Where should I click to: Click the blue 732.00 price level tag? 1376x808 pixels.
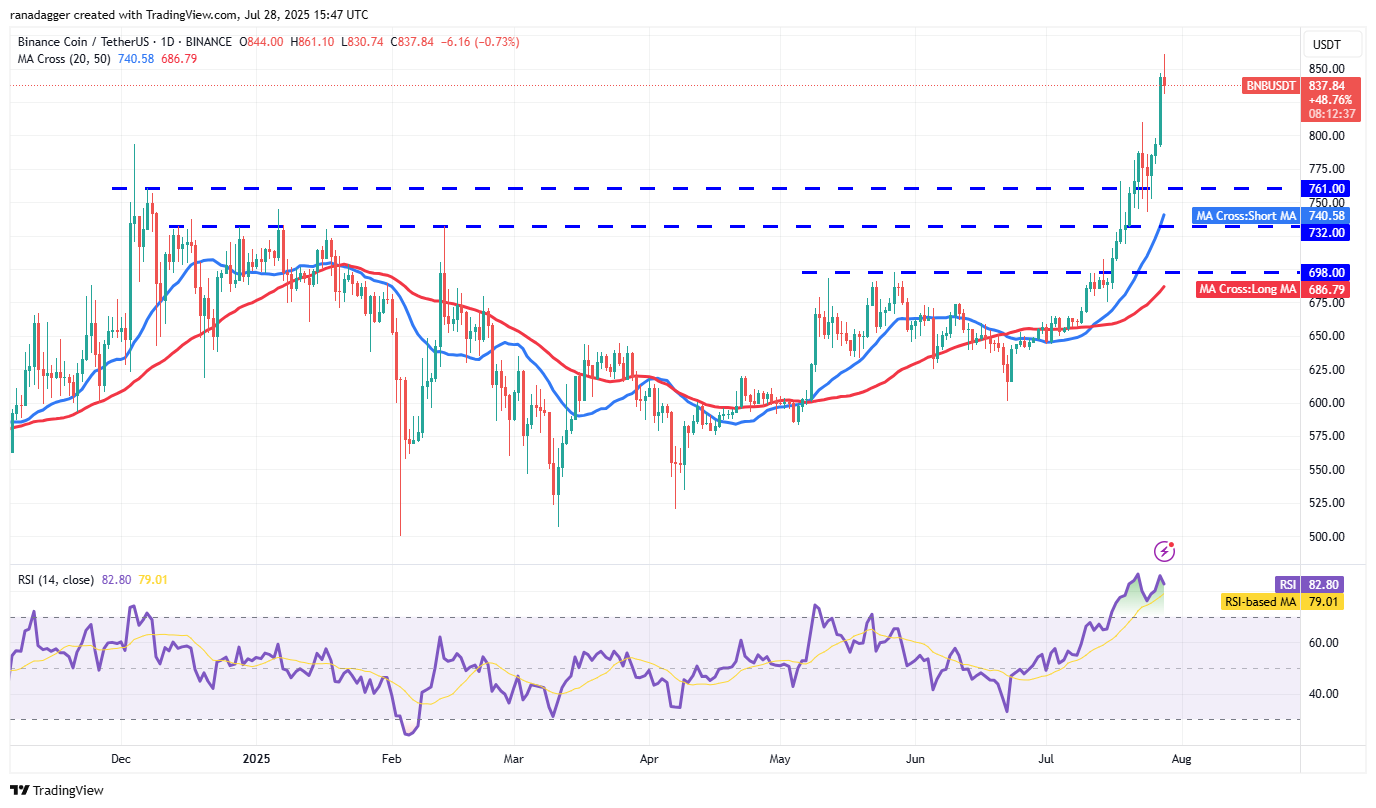tap(1329, 232)
